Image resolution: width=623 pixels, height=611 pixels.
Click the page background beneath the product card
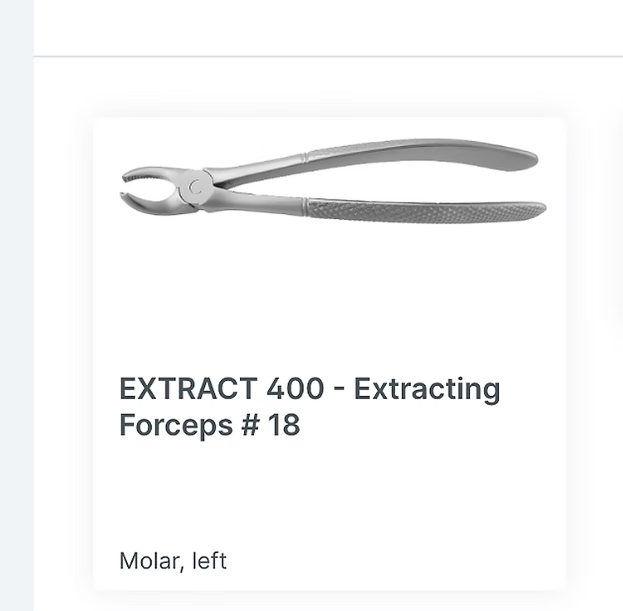330,600
